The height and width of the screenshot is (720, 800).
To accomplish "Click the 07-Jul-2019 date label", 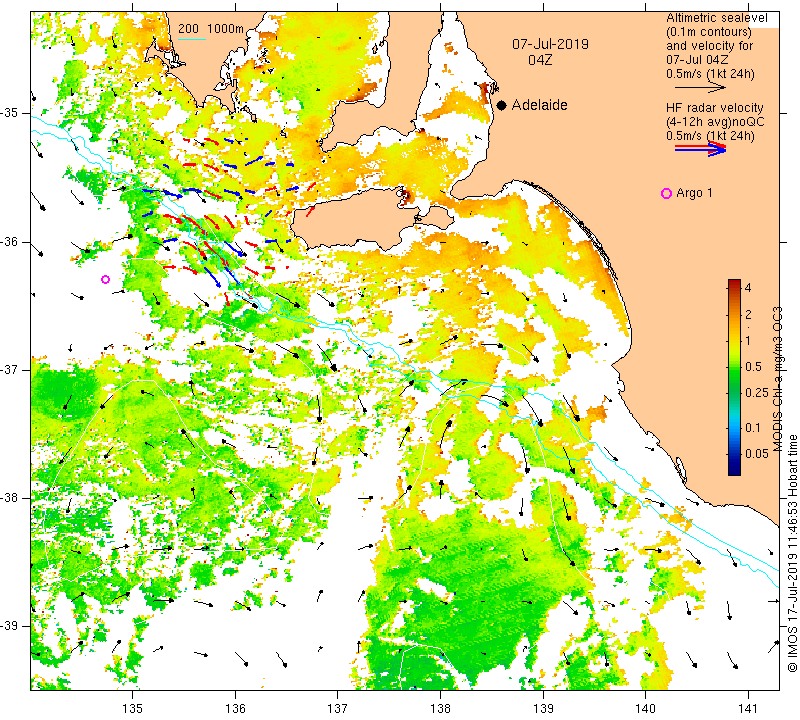I will [550, 44].
